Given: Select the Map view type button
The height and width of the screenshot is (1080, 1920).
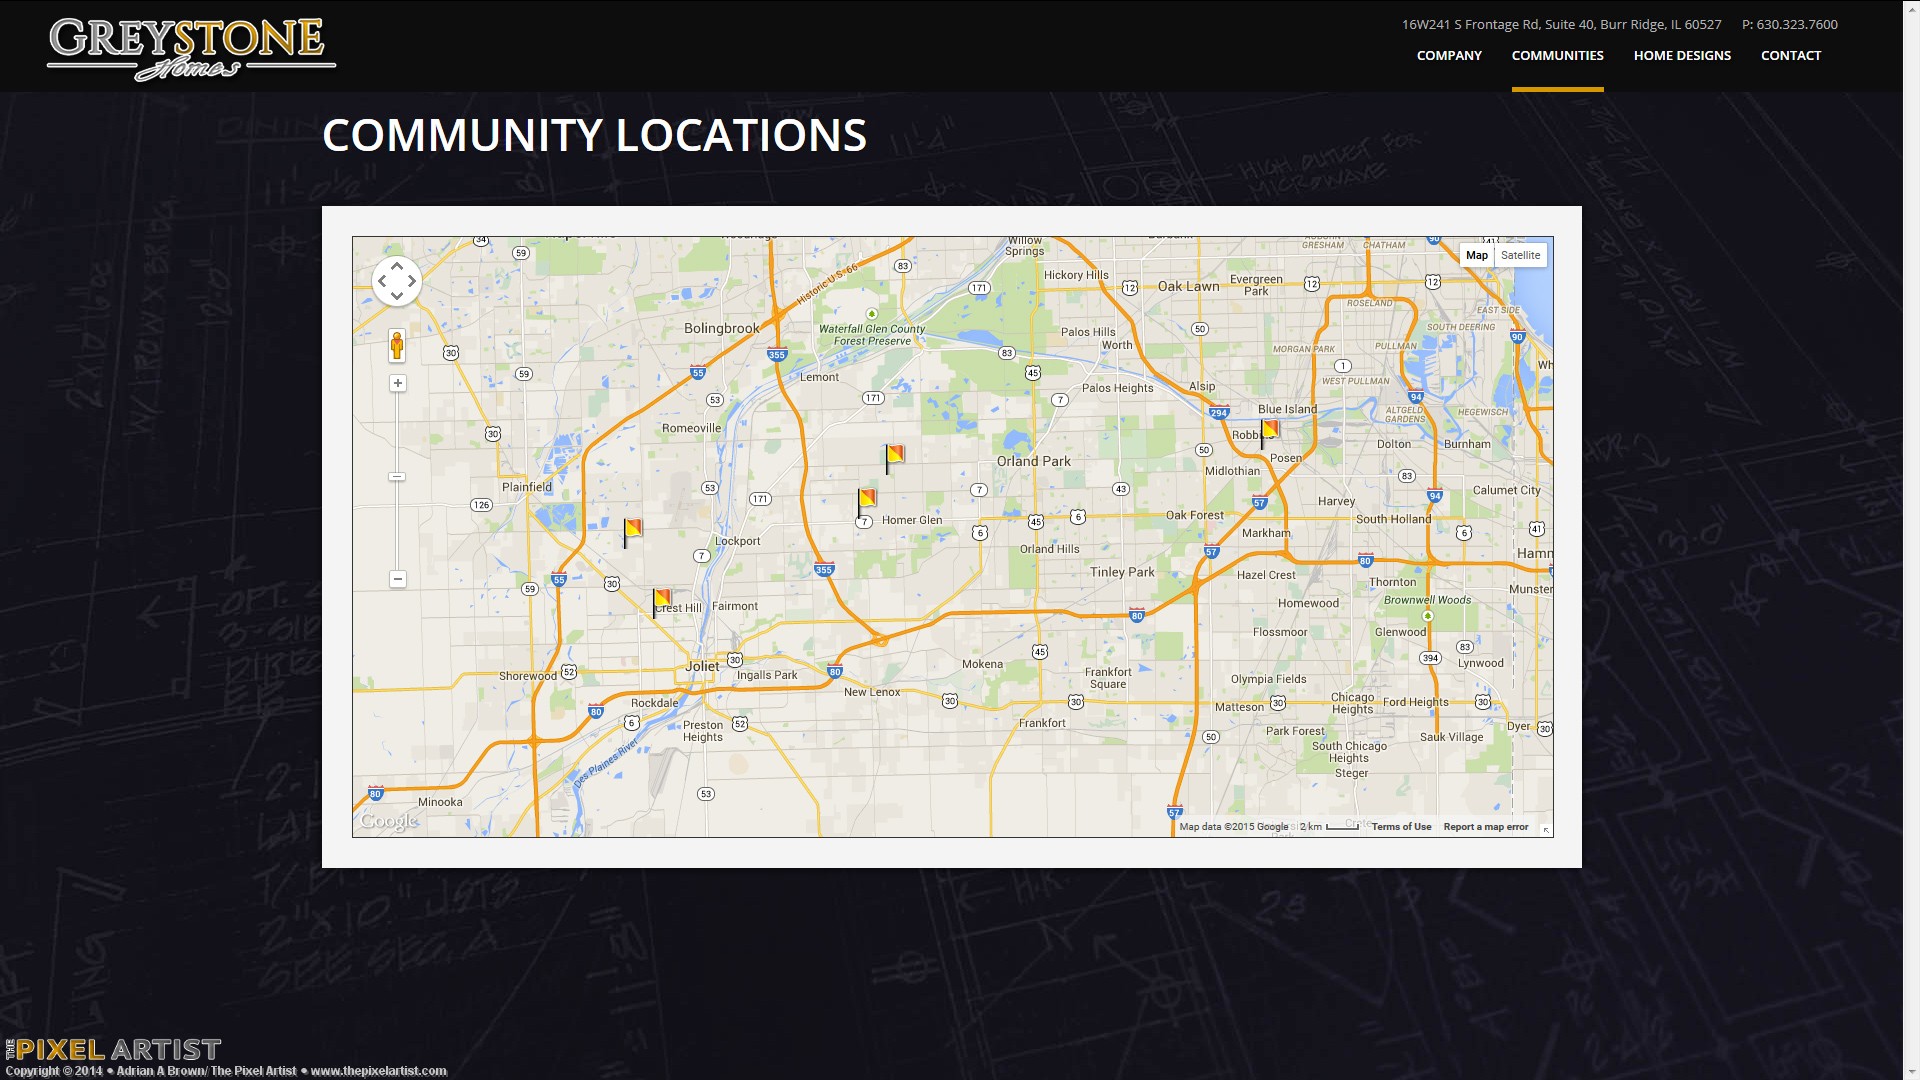Looking at the screenshot, I should pyautogui.click(x=1477, y=255).
